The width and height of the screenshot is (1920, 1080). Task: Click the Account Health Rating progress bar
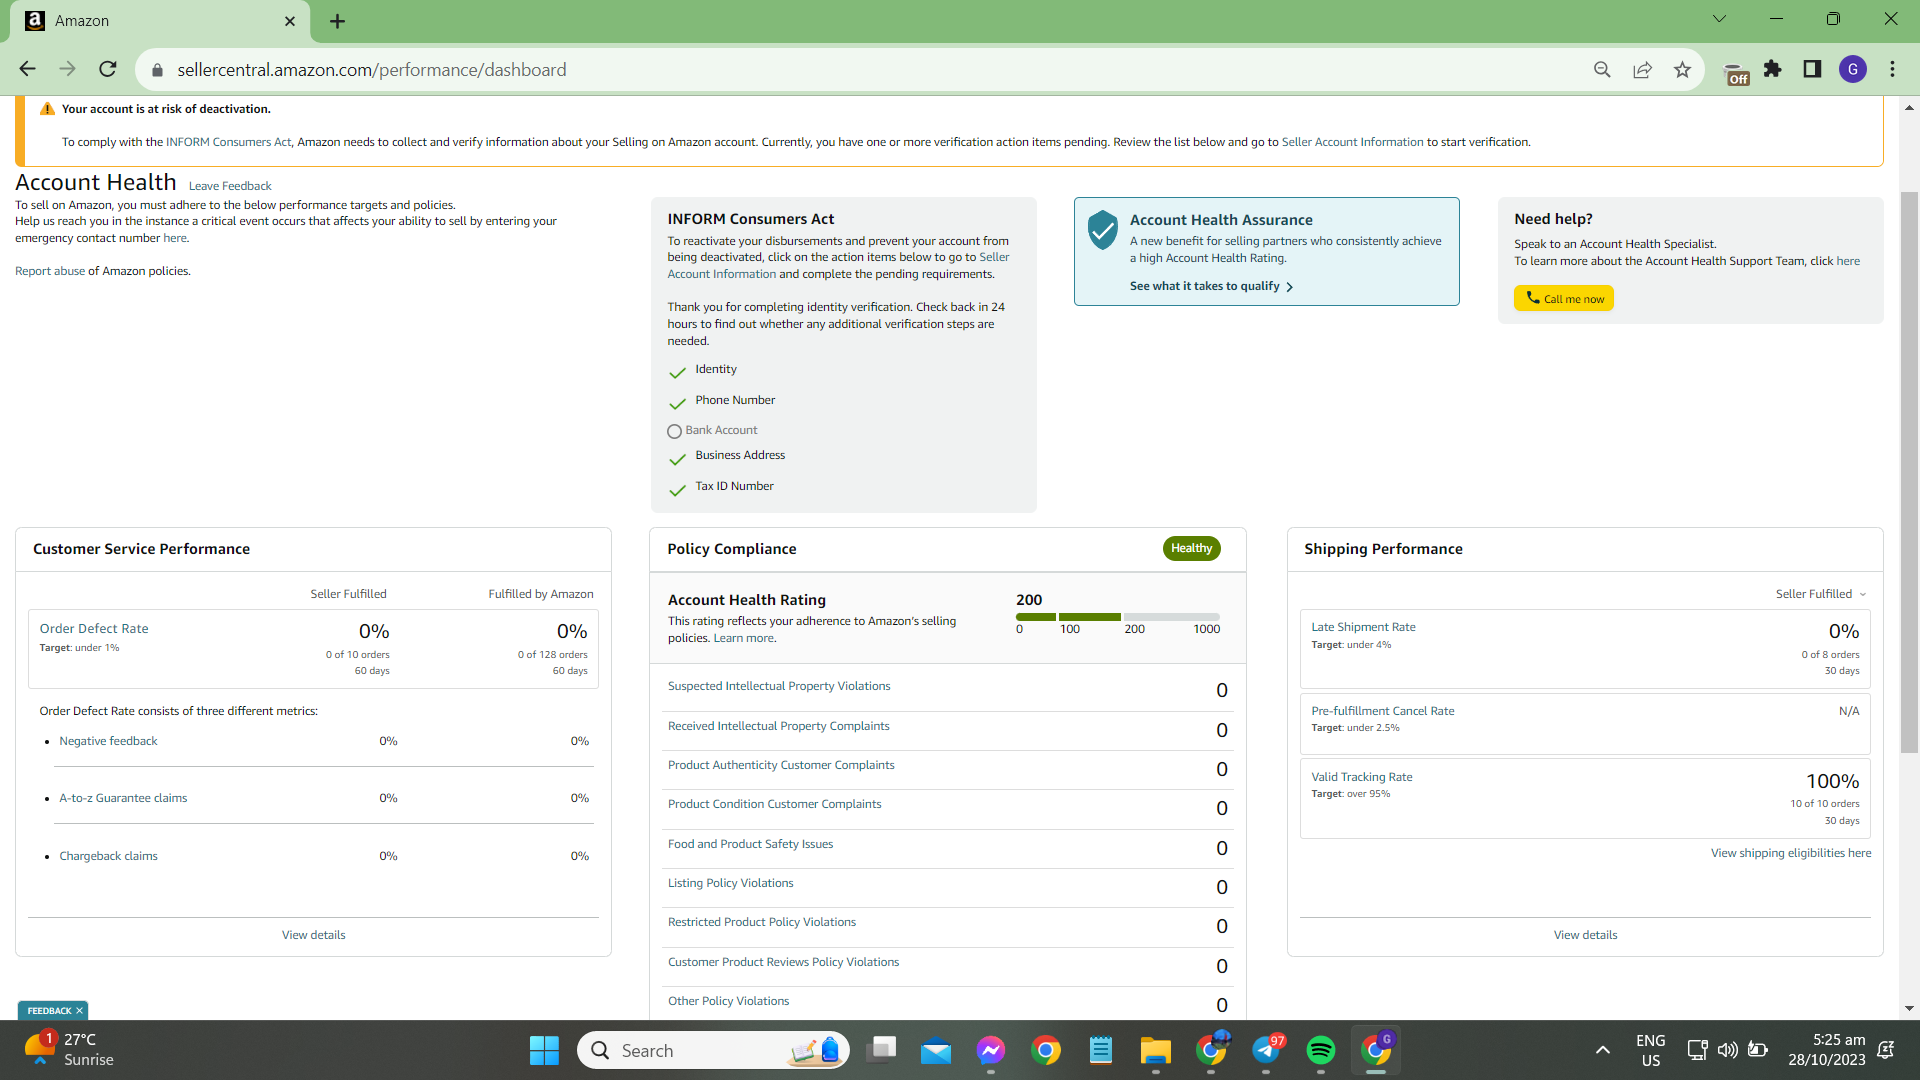pos(1118,617)
